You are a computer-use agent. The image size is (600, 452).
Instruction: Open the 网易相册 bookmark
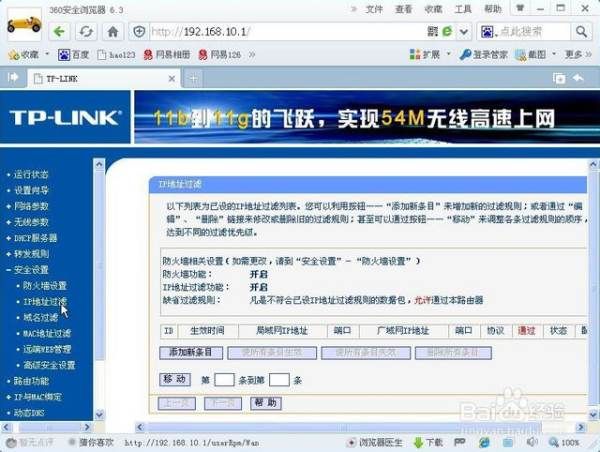[167, 55]
